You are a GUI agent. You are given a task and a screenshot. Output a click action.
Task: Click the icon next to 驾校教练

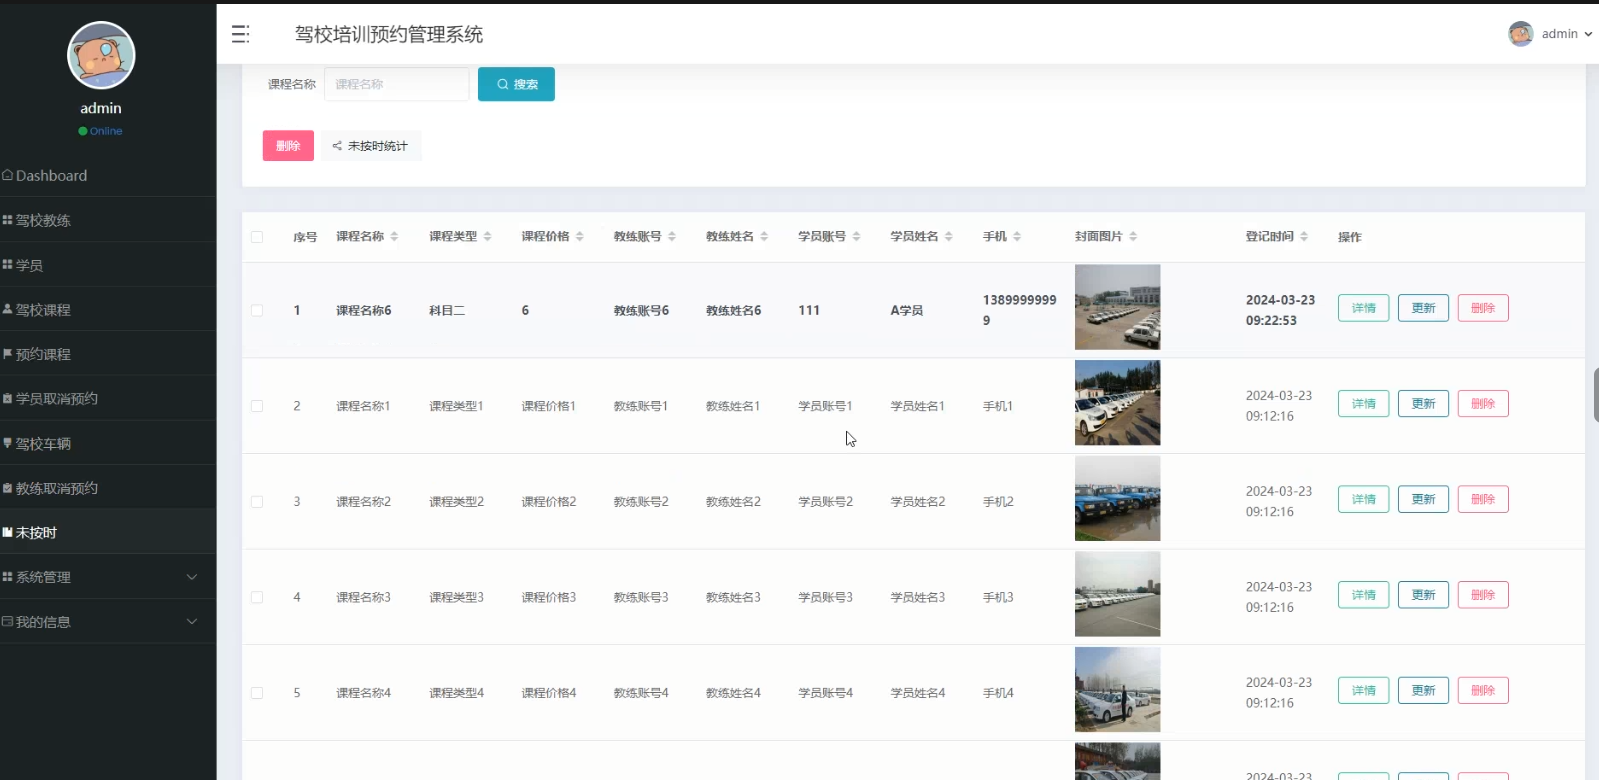[x=7, y=220]
